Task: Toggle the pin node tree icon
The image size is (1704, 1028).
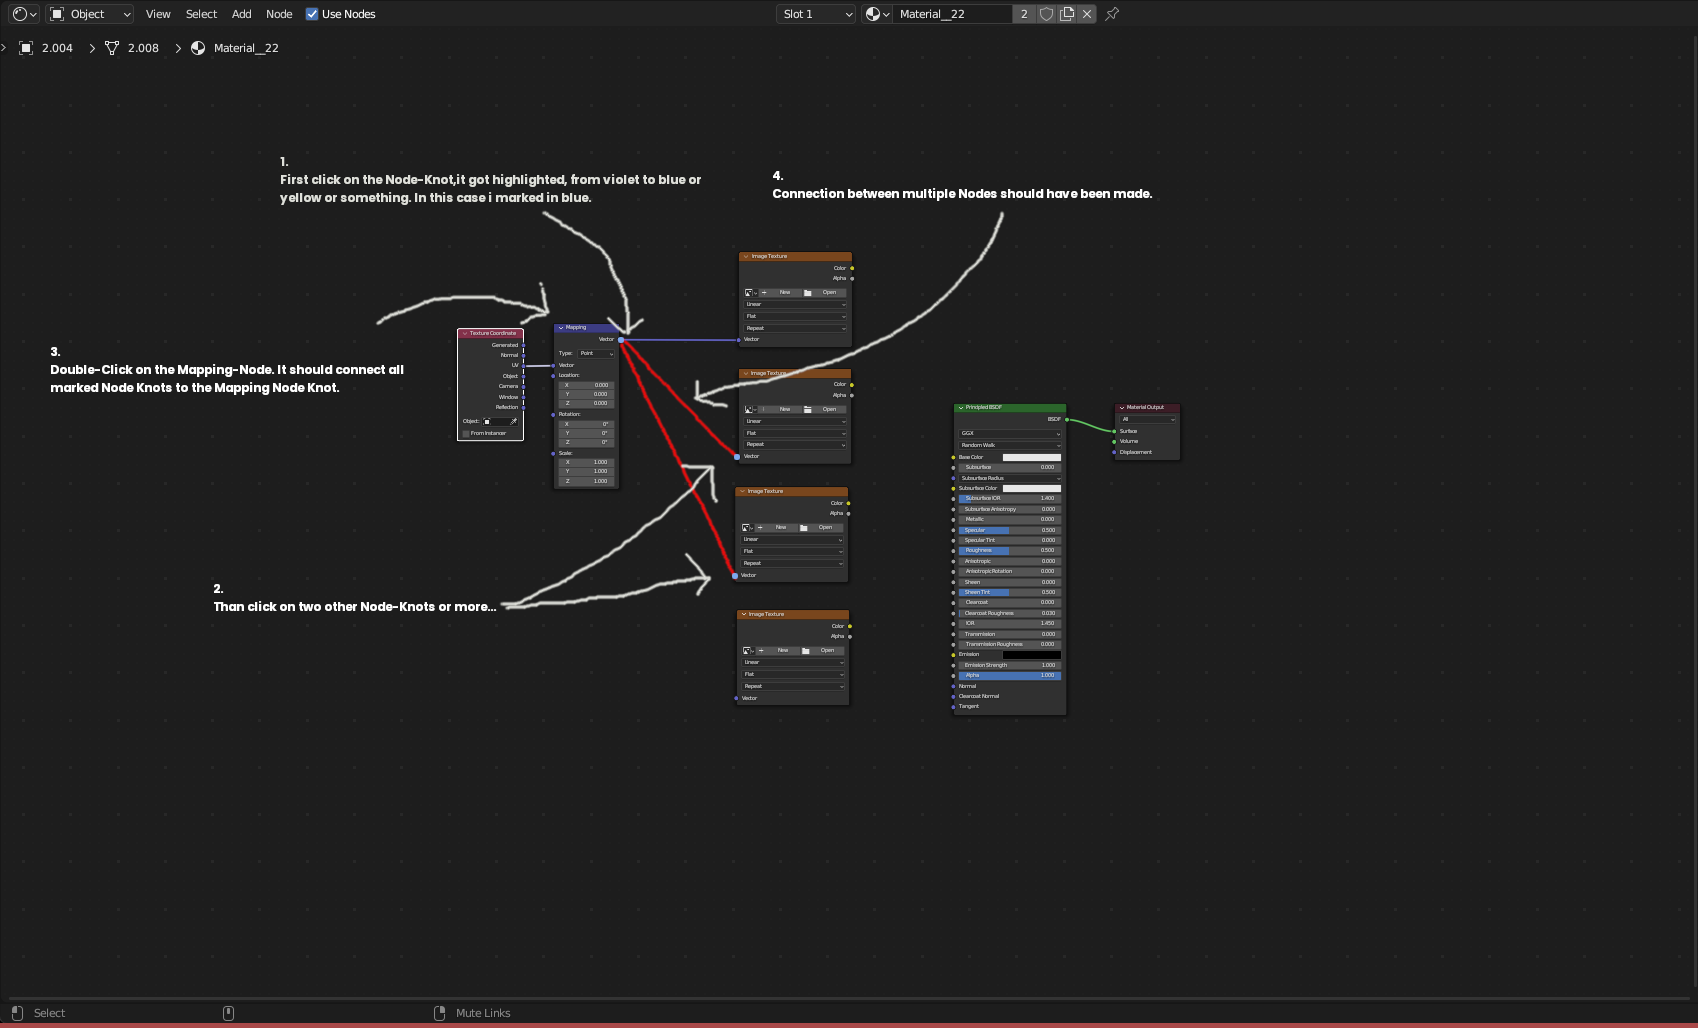Action: 1112,14
